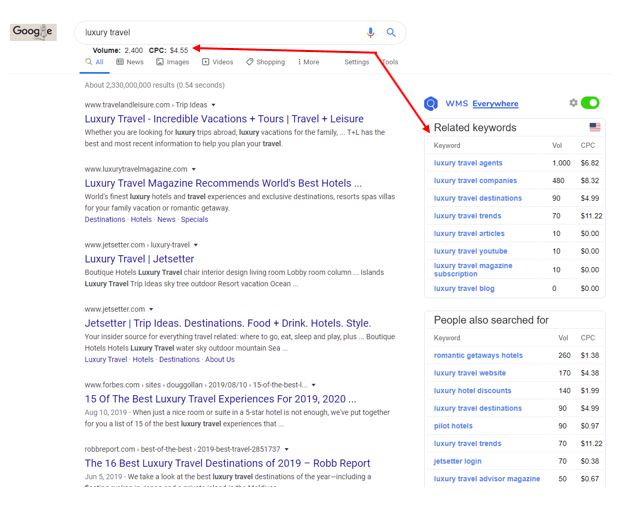
Task: Open 'Luxury Travel | Jetsetter' result
Action: [x=139, y=259]
